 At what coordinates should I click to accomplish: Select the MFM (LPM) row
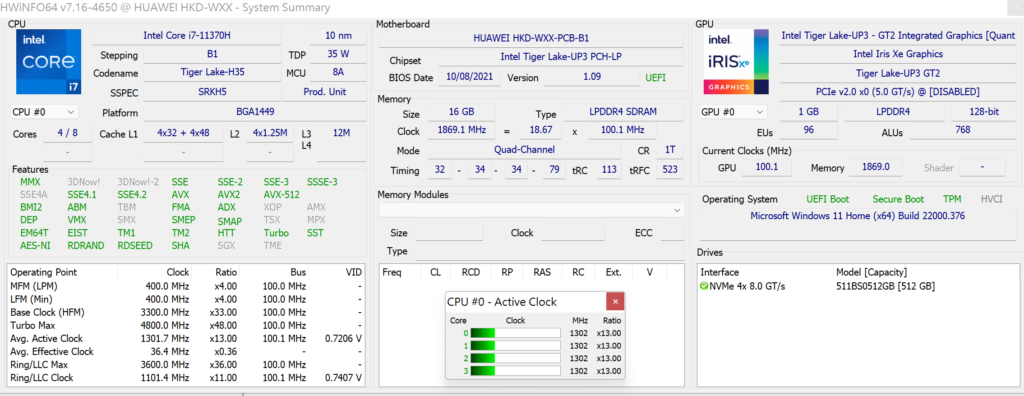[x=186, y=286]
